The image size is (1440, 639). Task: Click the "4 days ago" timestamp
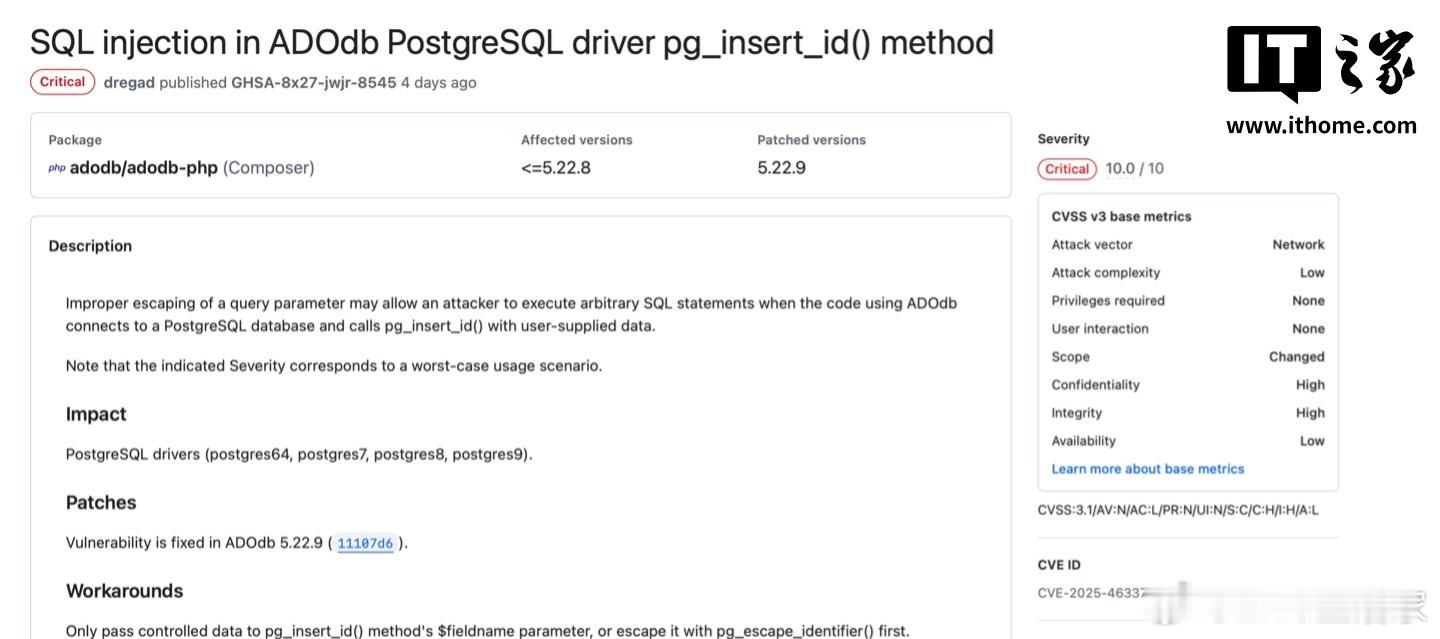439,83
